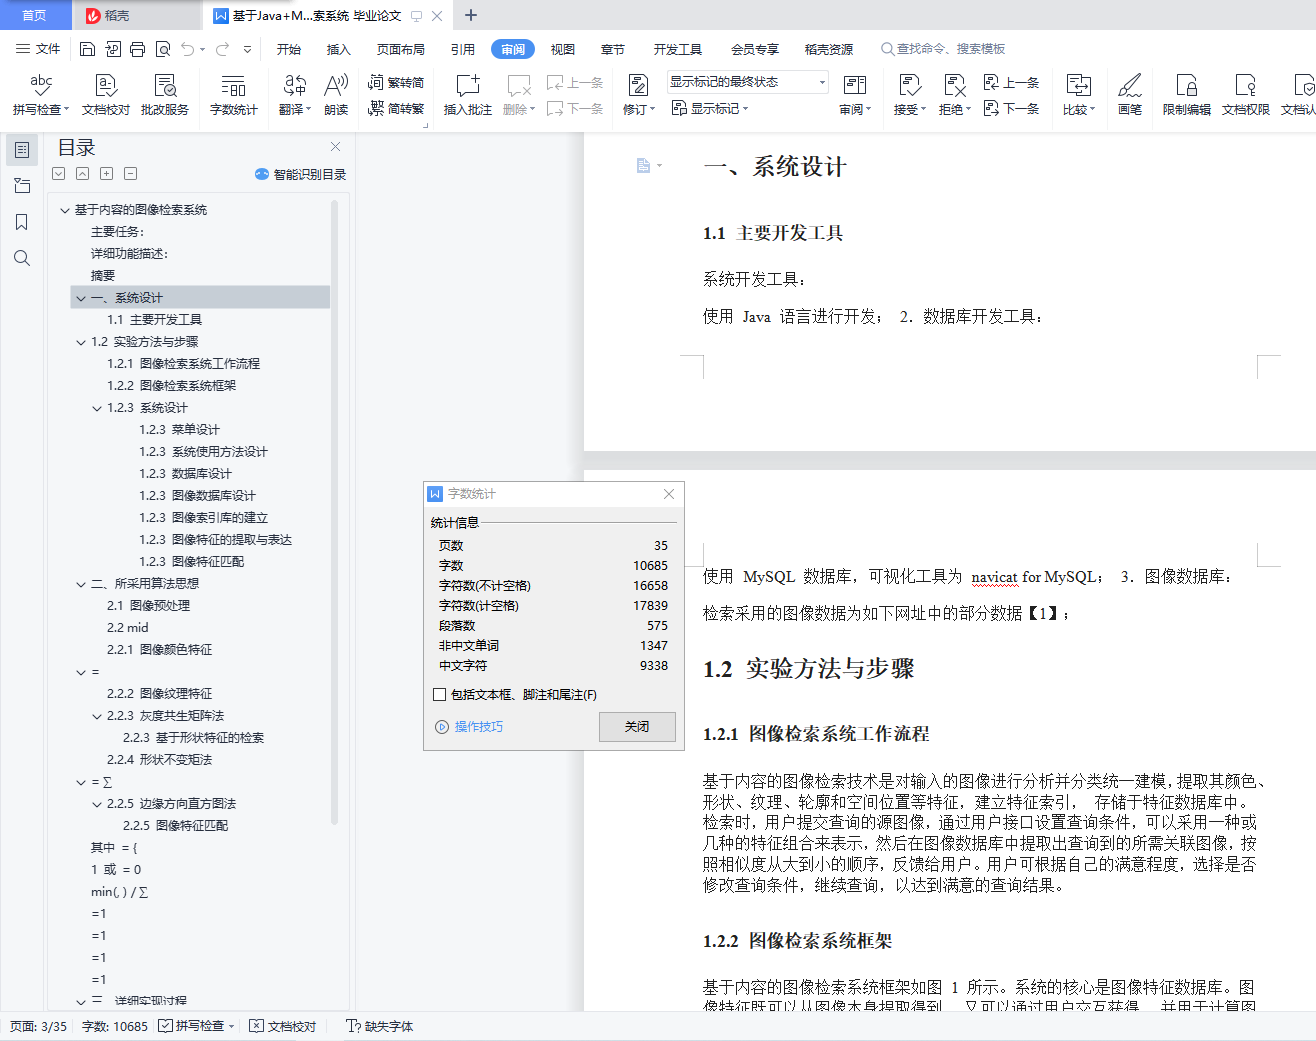
Task: Start 朗读 read aloud
Action: coord(336,95)
